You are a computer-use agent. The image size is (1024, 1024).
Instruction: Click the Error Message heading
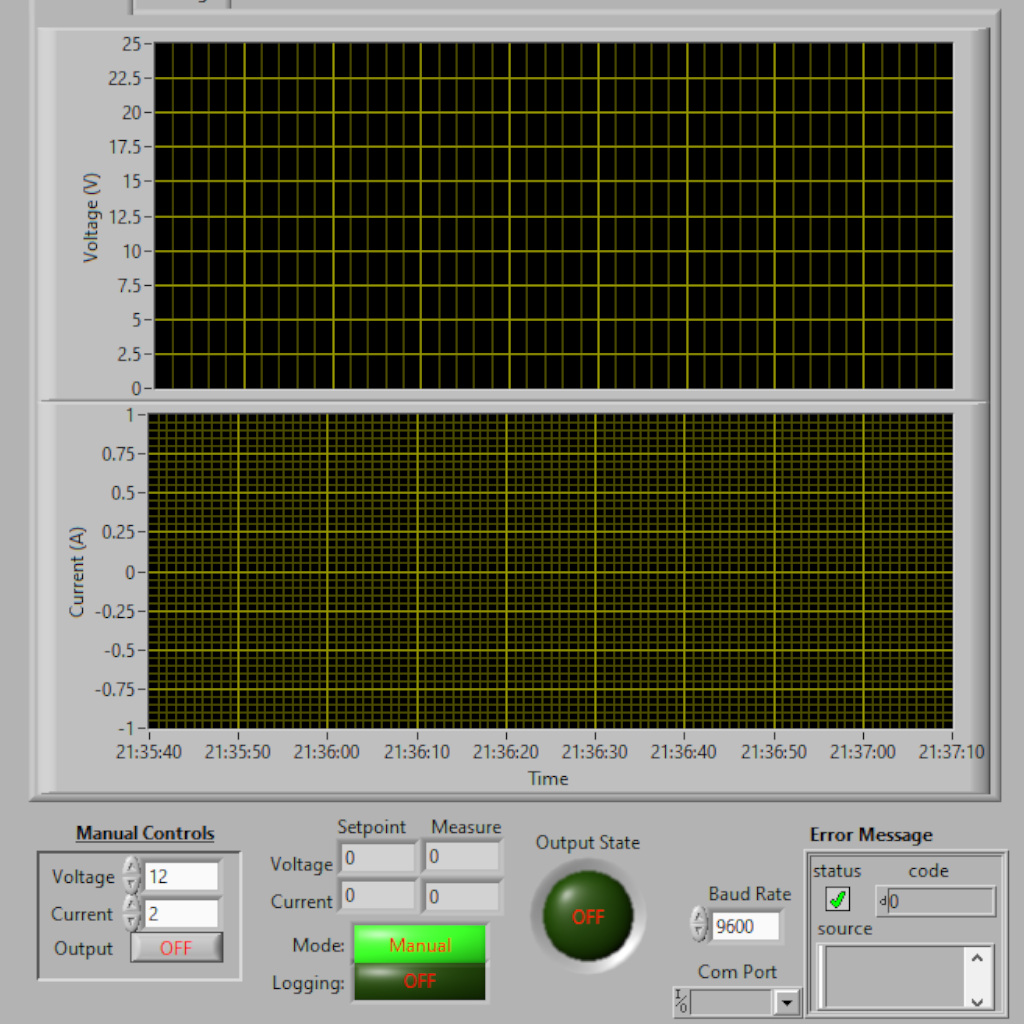871,835
